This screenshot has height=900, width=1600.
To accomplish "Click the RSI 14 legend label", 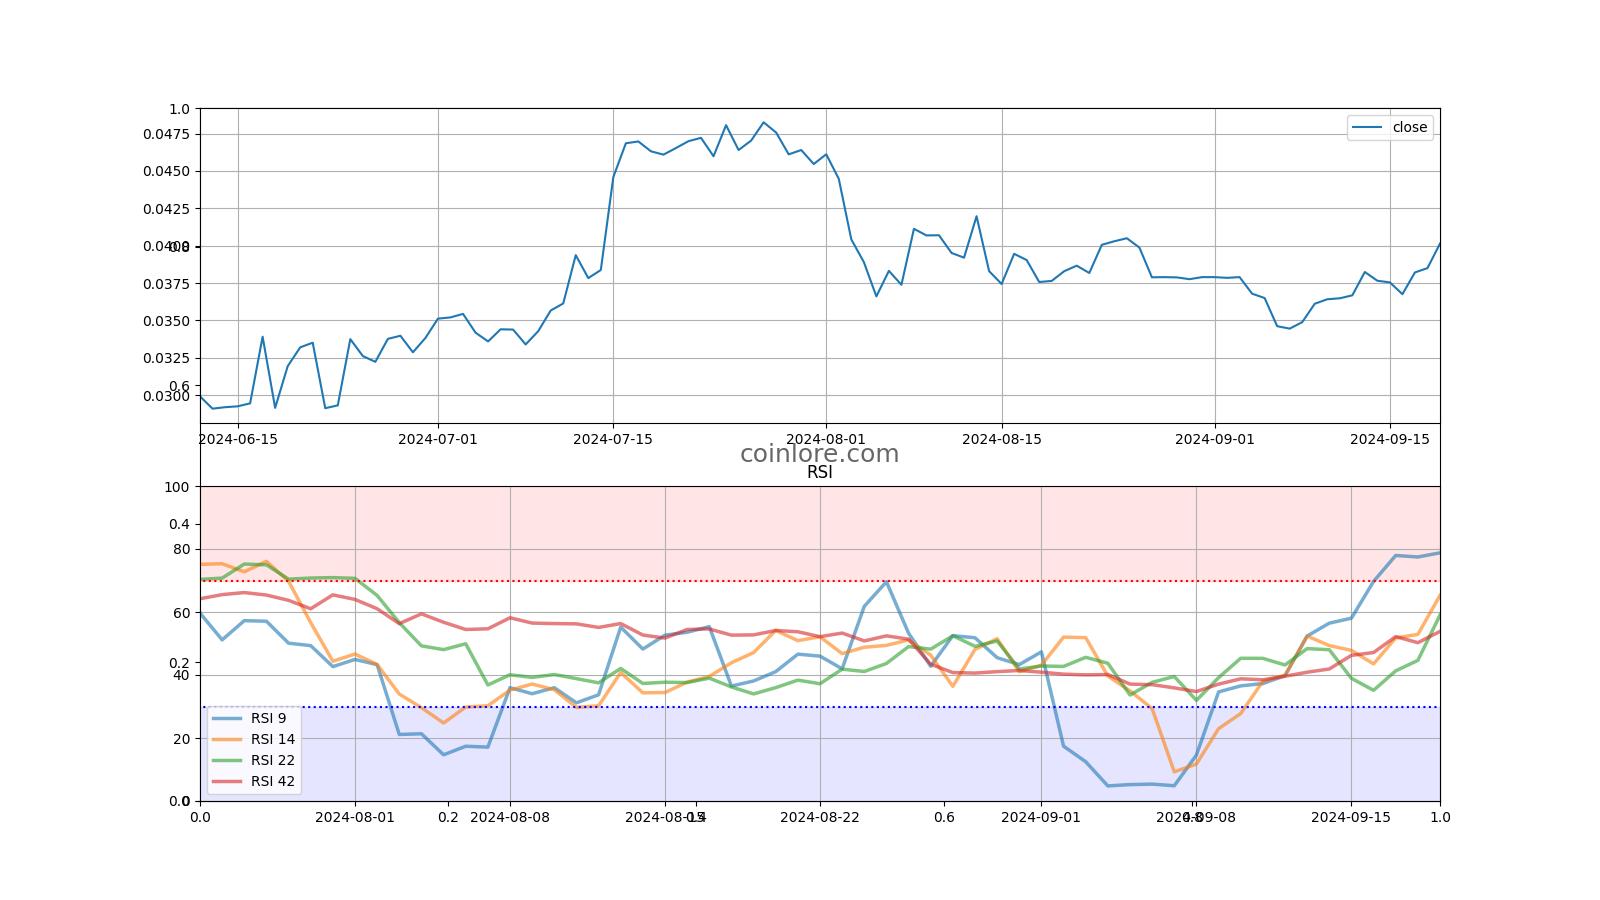I will (273, 739).
